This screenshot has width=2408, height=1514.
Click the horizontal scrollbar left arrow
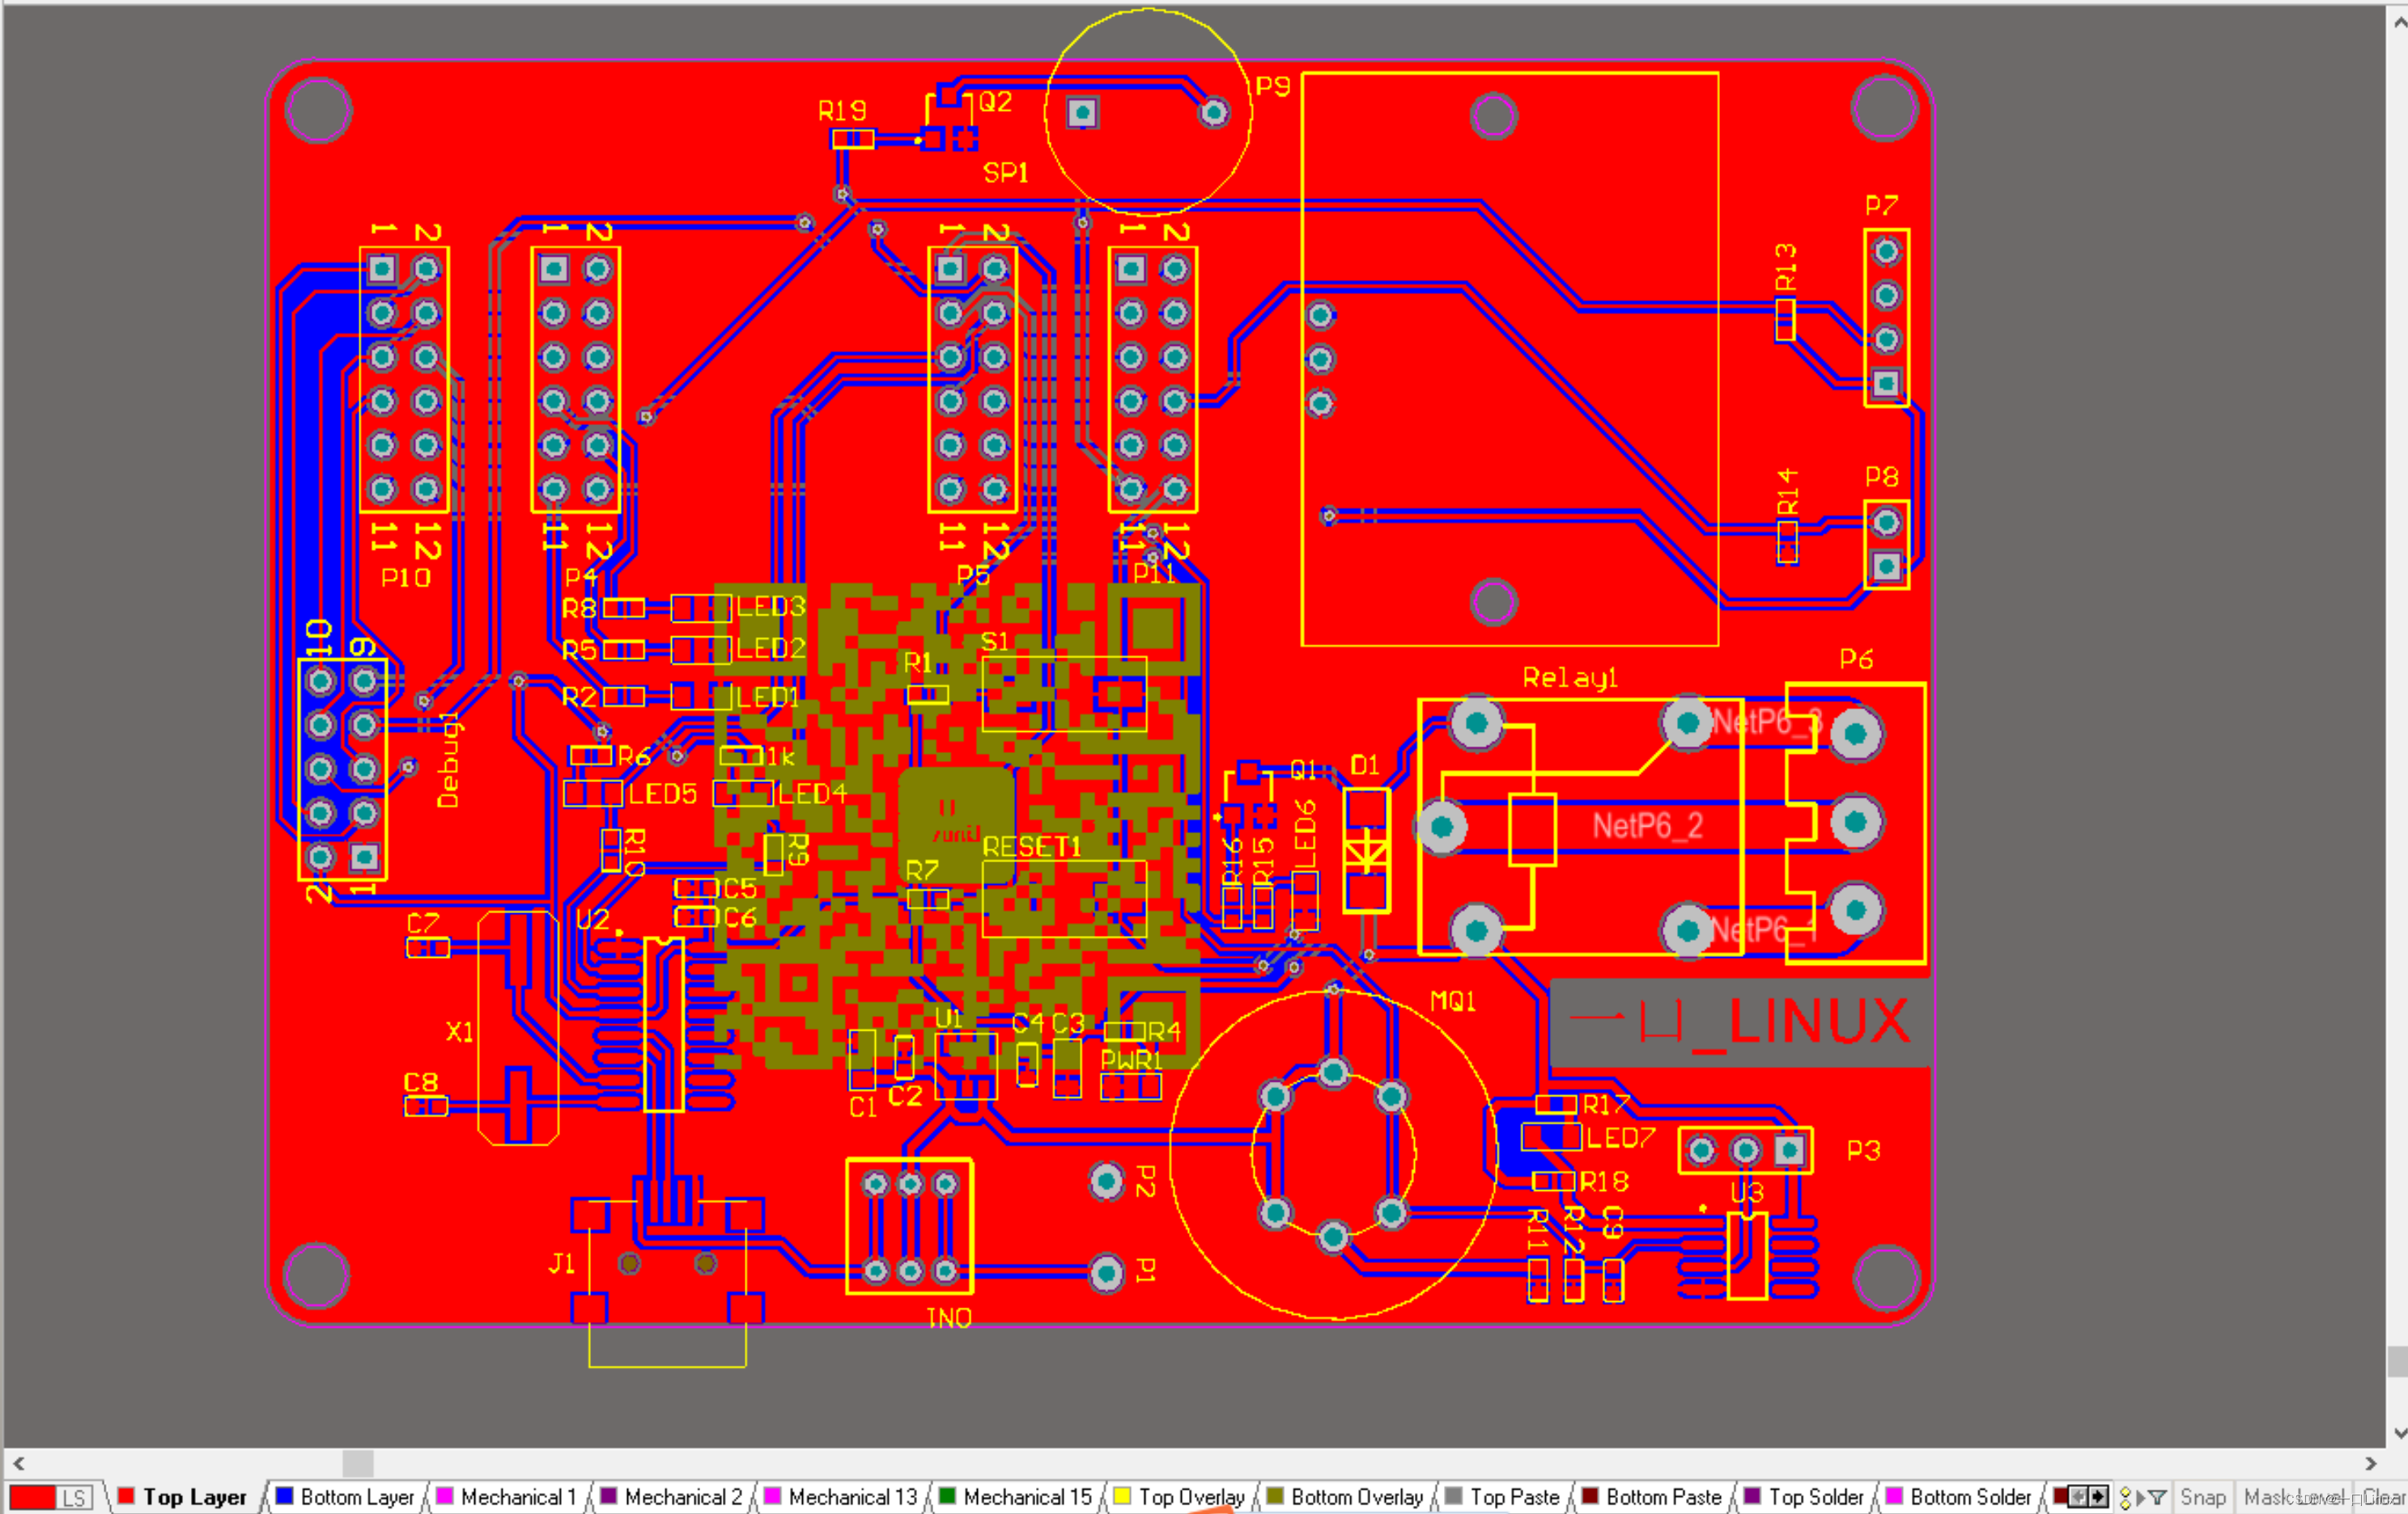(18, 1463)
